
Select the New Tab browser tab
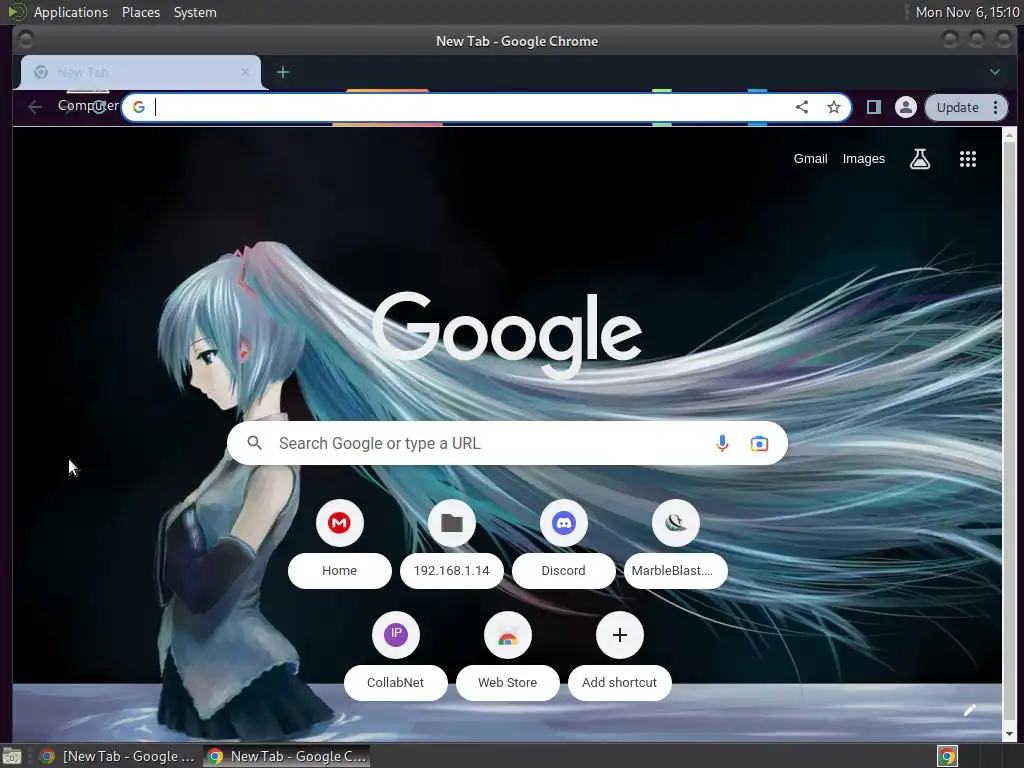coord(140,72)
